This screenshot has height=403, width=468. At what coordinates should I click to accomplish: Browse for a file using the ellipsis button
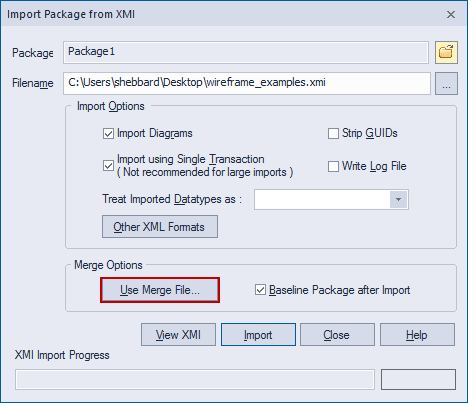pyautogui.click(x=446, y=83)
